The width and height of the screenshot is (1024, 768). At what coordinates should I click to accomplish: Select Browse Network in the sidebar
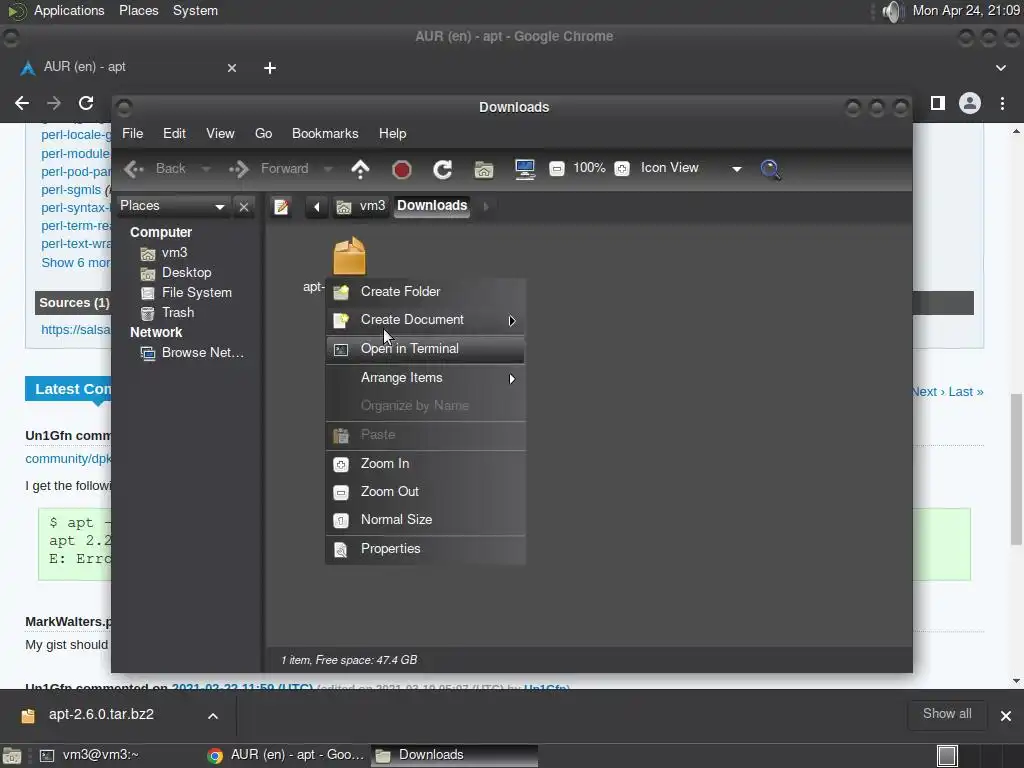(x=202, y=353)
